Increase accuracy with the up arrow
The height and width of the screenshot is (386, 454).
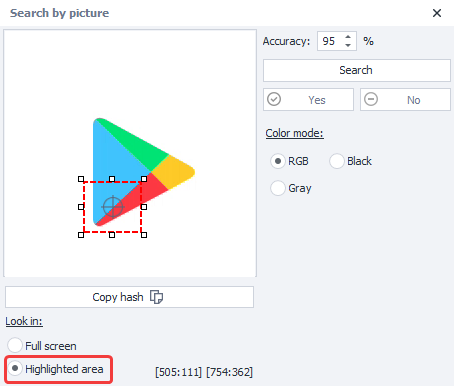pos(348,37)
